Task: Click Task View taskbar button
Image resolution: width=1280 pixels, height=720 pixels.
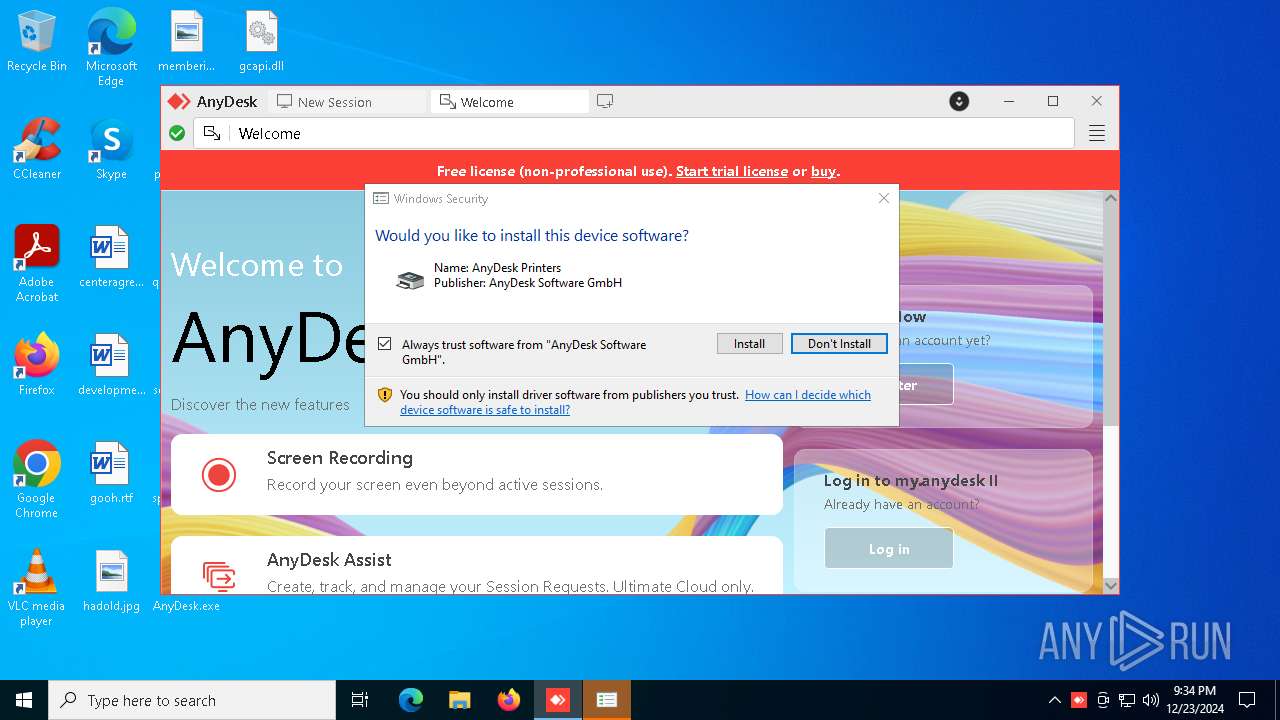Action: click(360, 700)
